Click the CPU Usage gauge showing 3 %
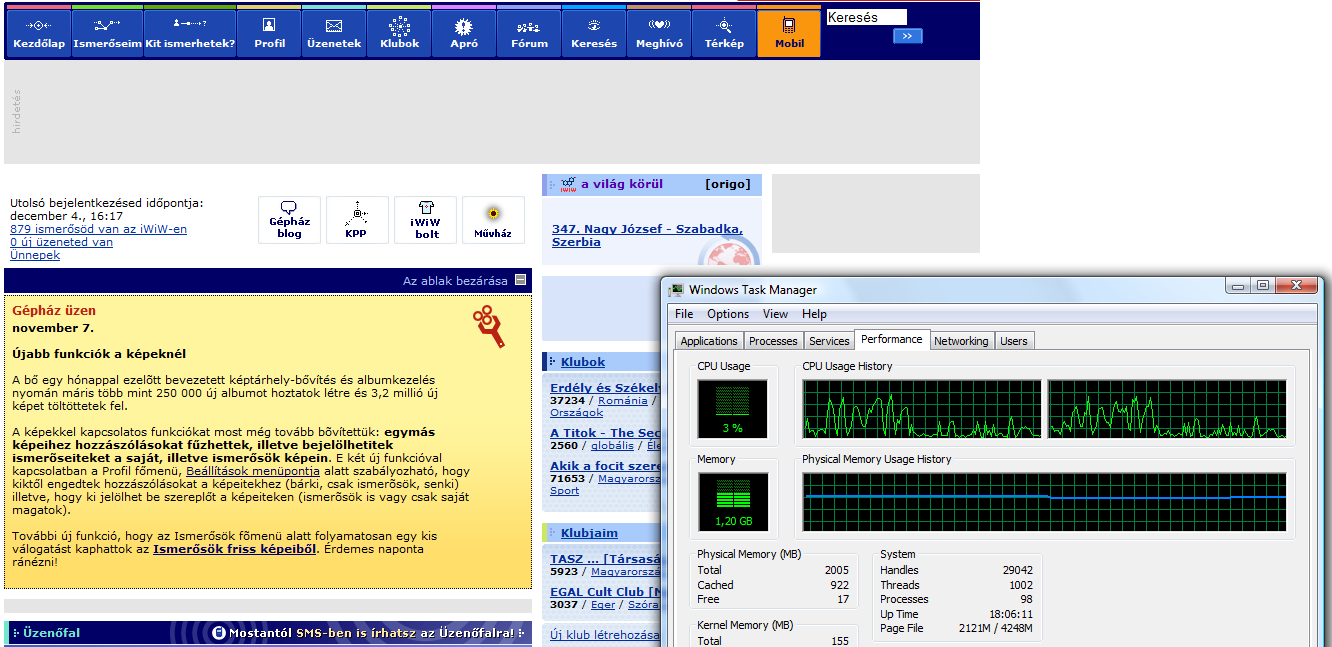 click(733, 408)
